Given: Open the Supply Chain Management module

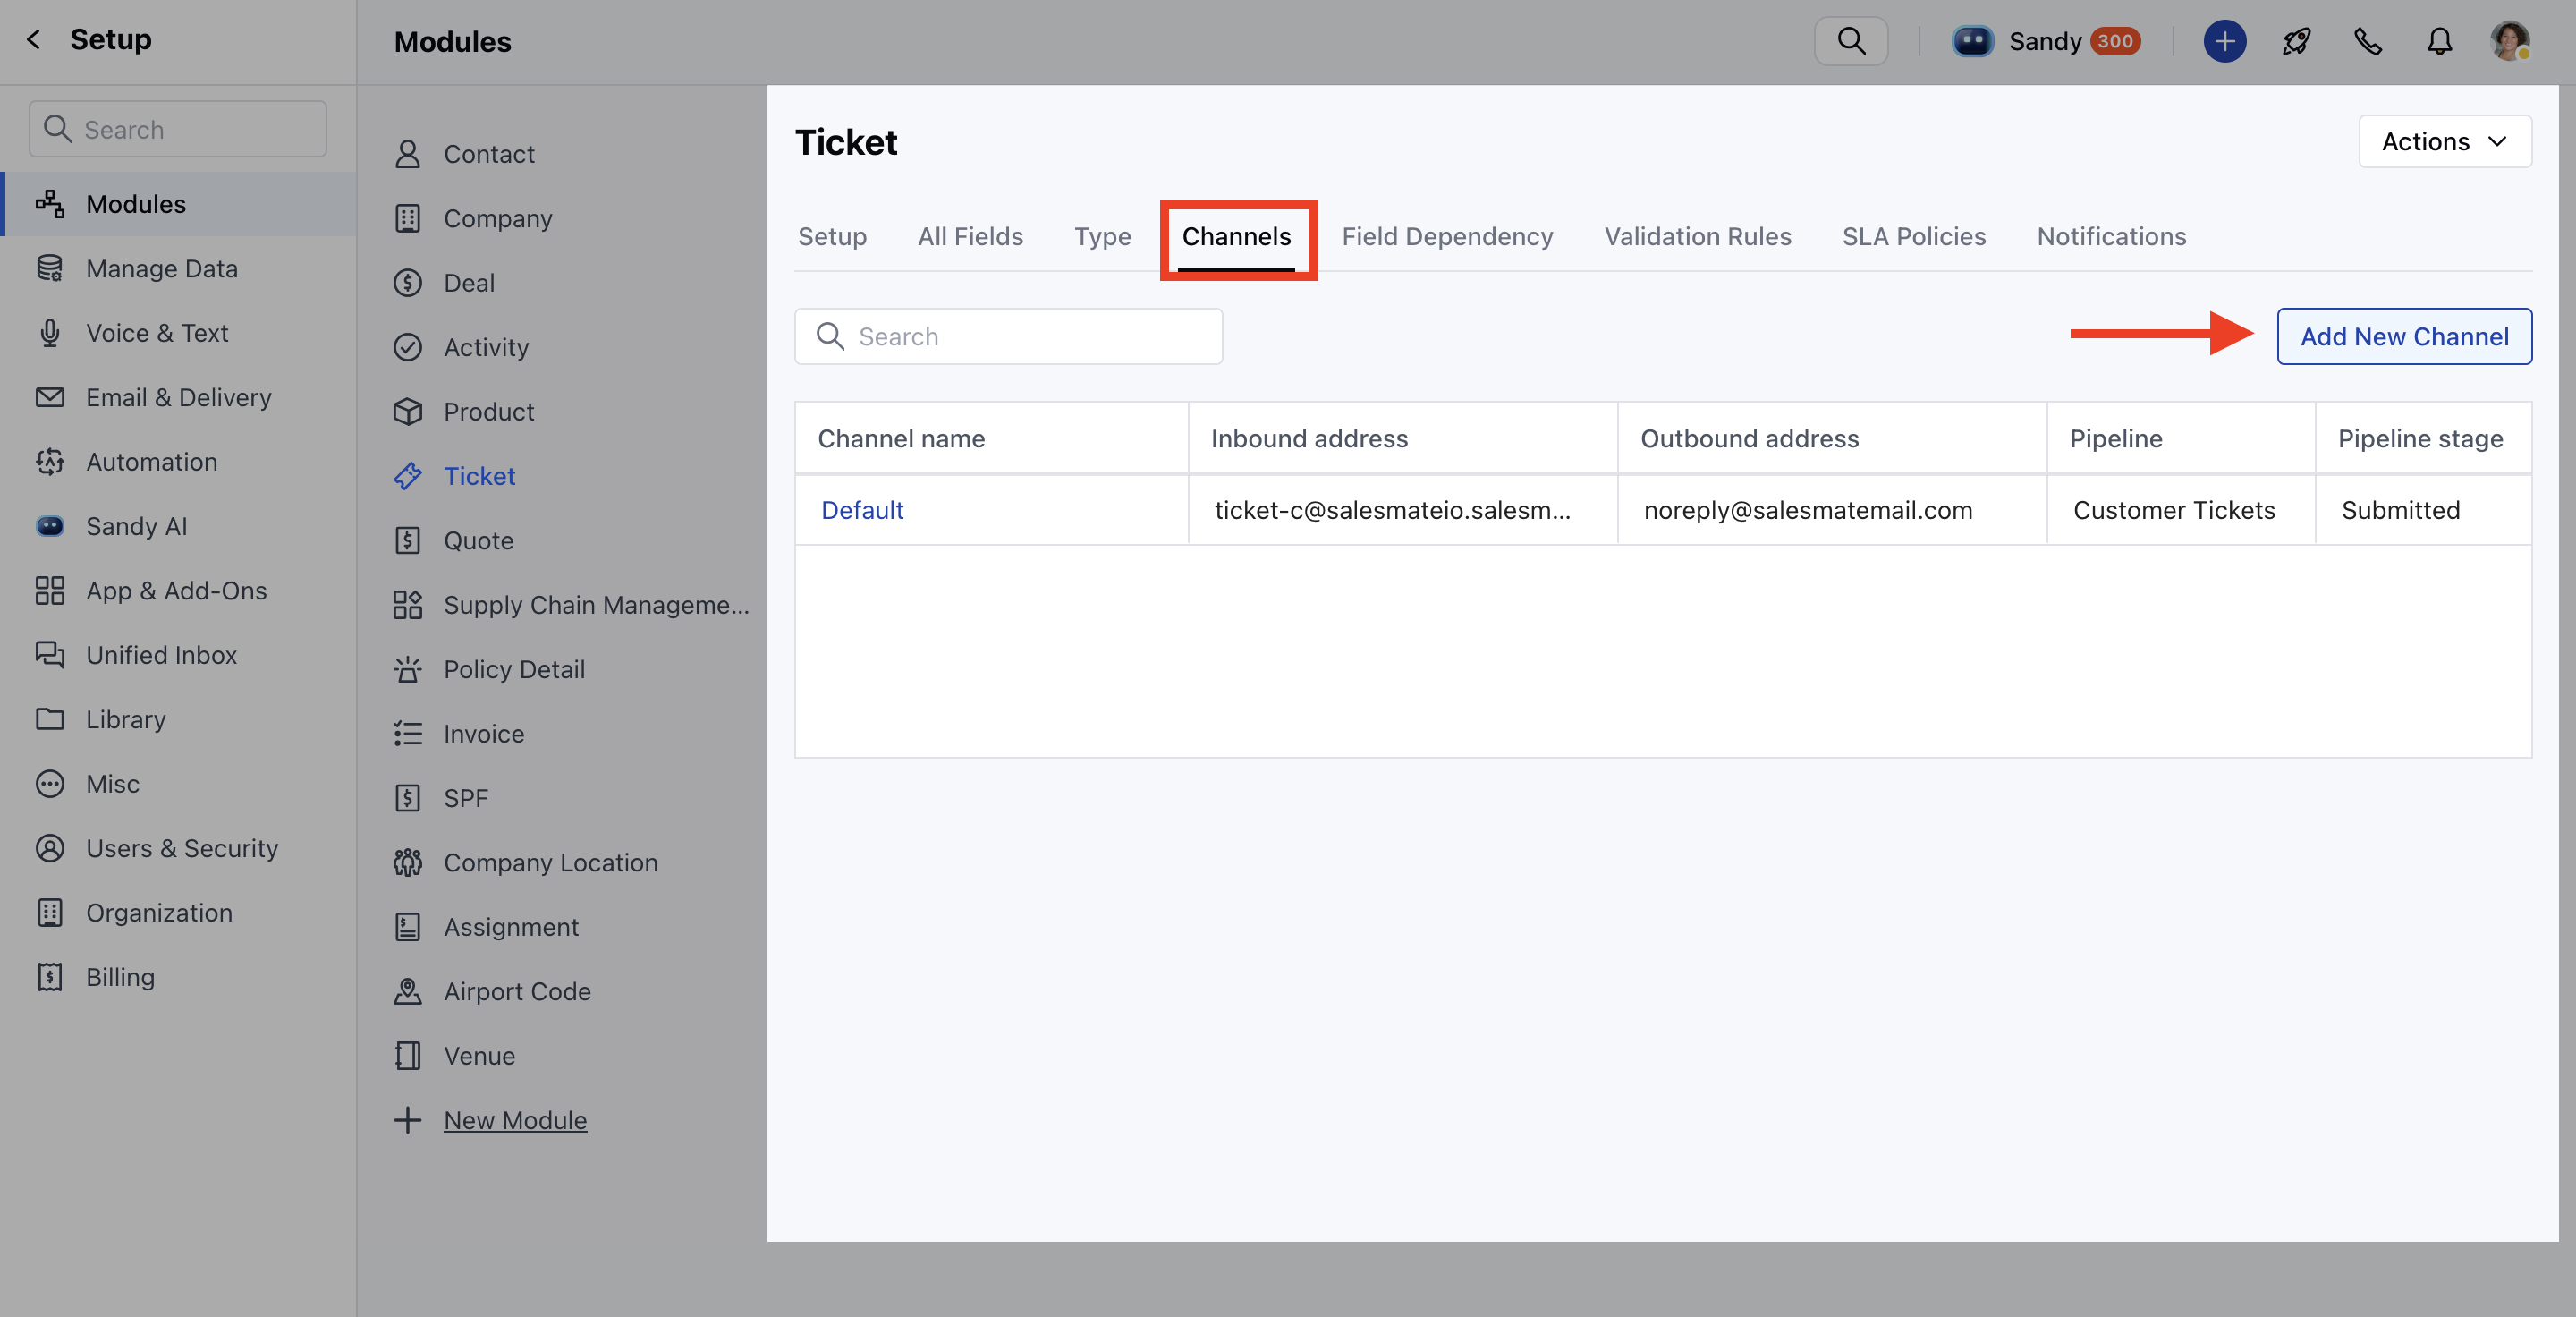Looking at the screenshot, I should coord(596,605).
